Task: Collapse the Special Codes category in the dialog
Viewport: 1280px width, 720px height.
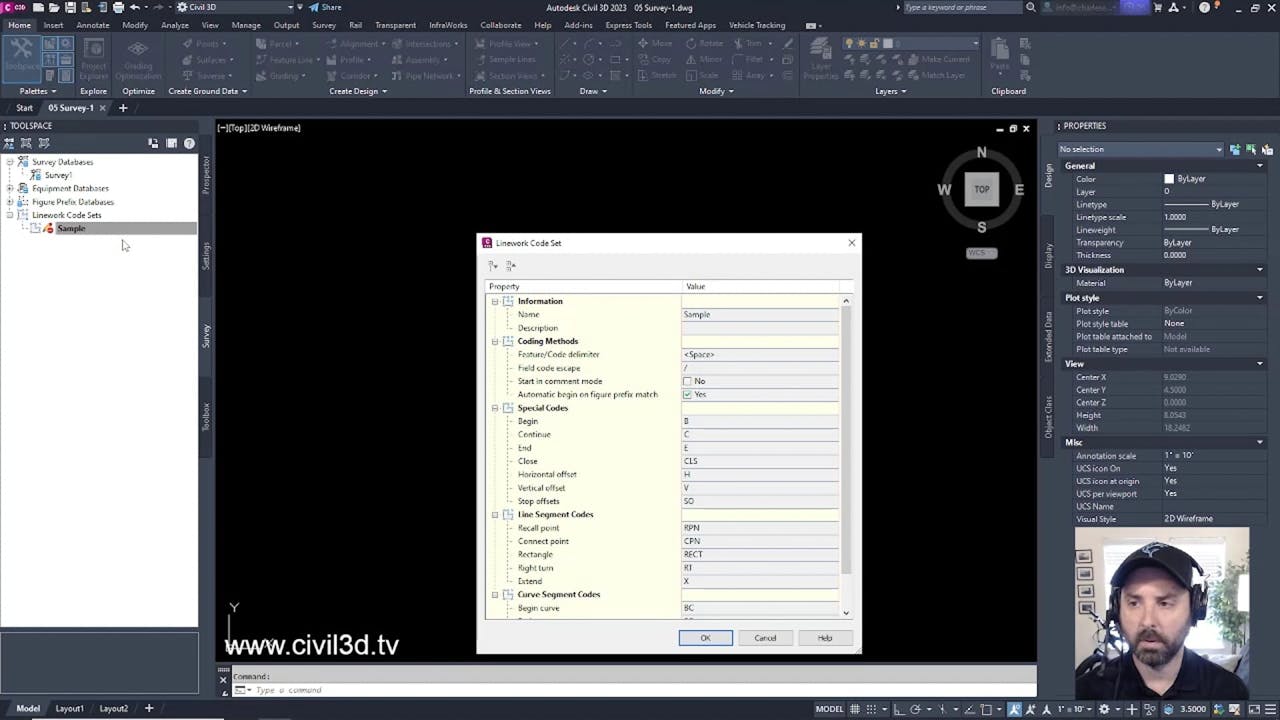Action: (x=495, y=407)
